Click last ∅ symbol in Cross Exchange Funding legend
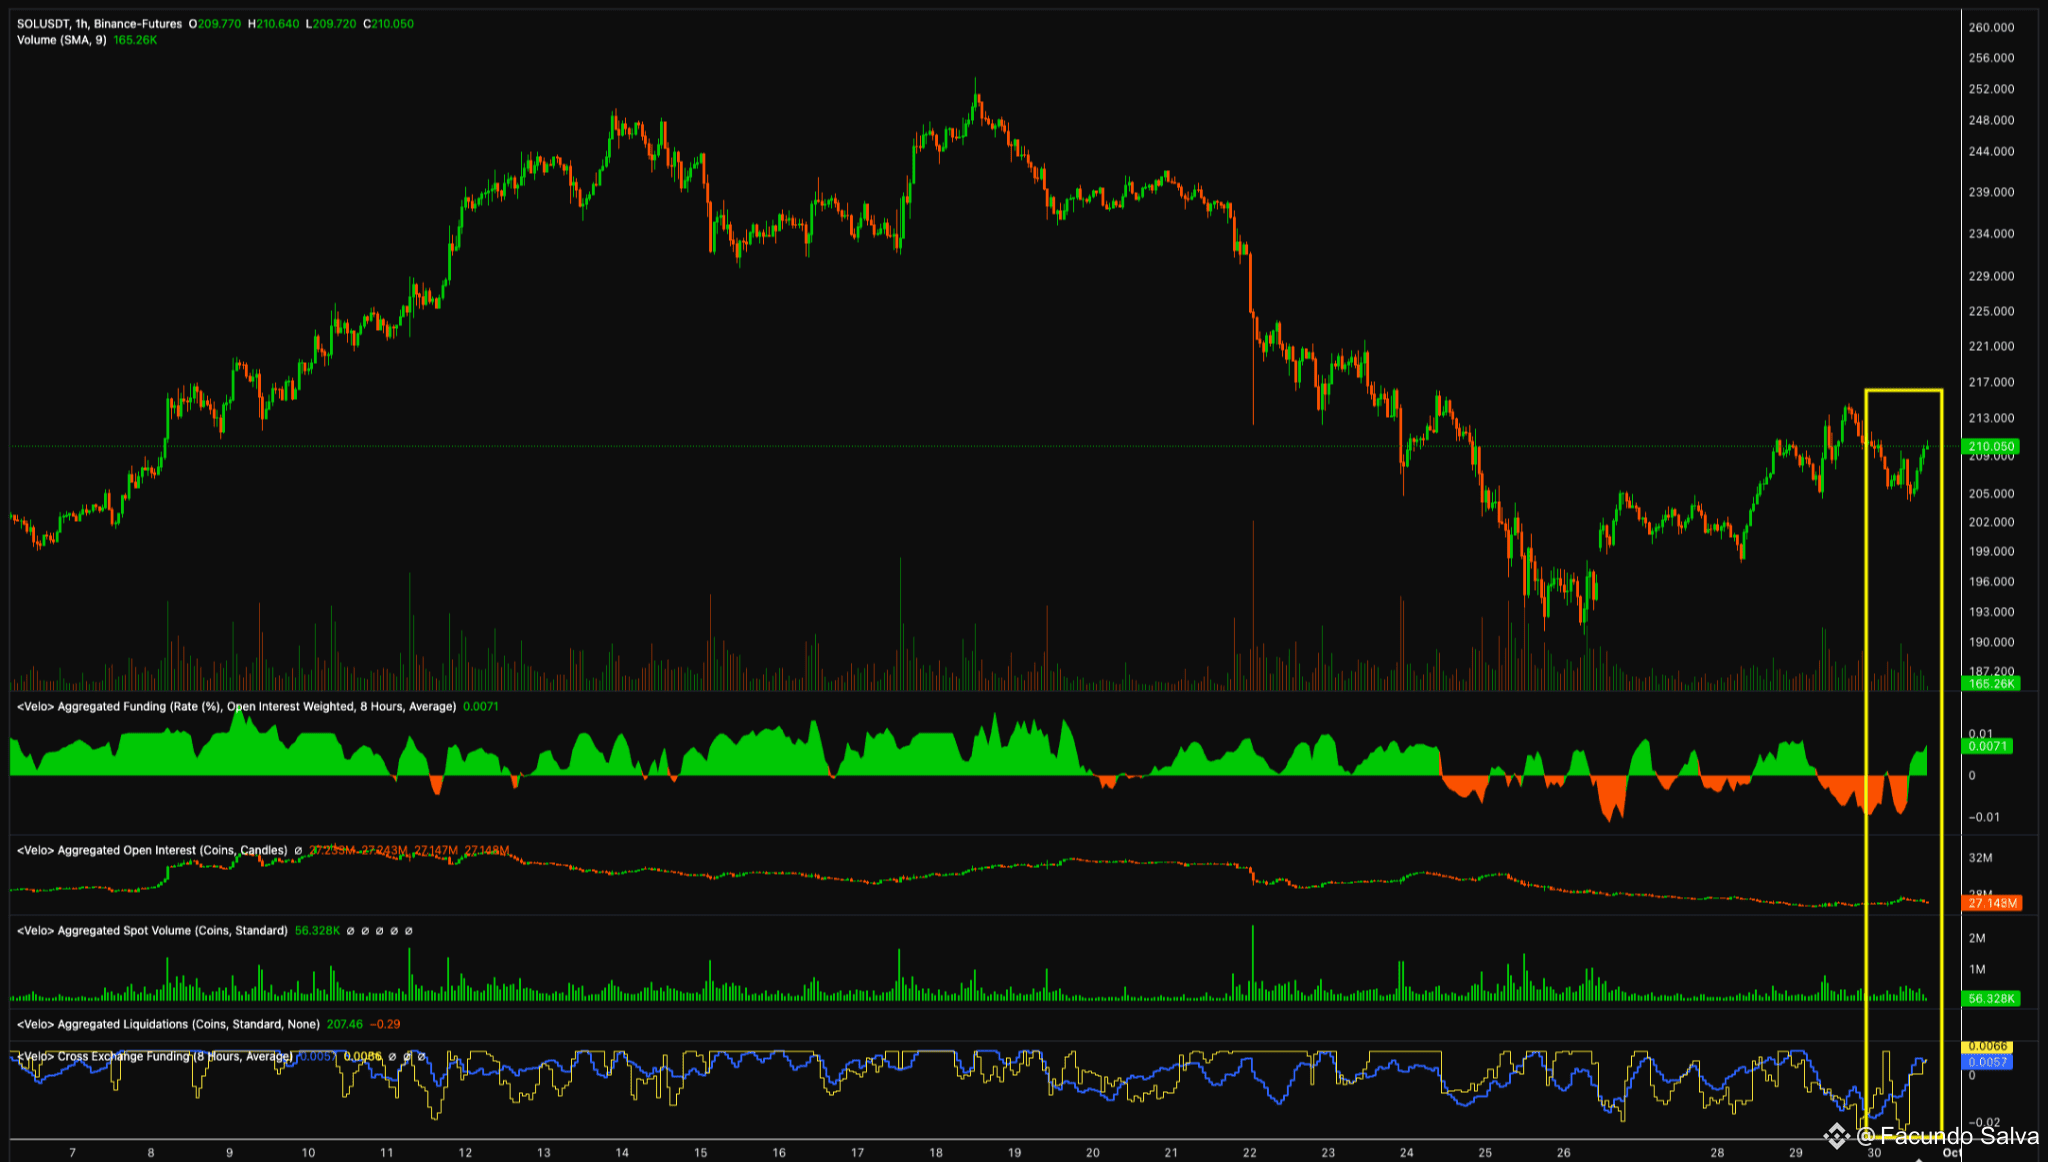Viewport: 2048px width, 1162px height. point(421,1057)
